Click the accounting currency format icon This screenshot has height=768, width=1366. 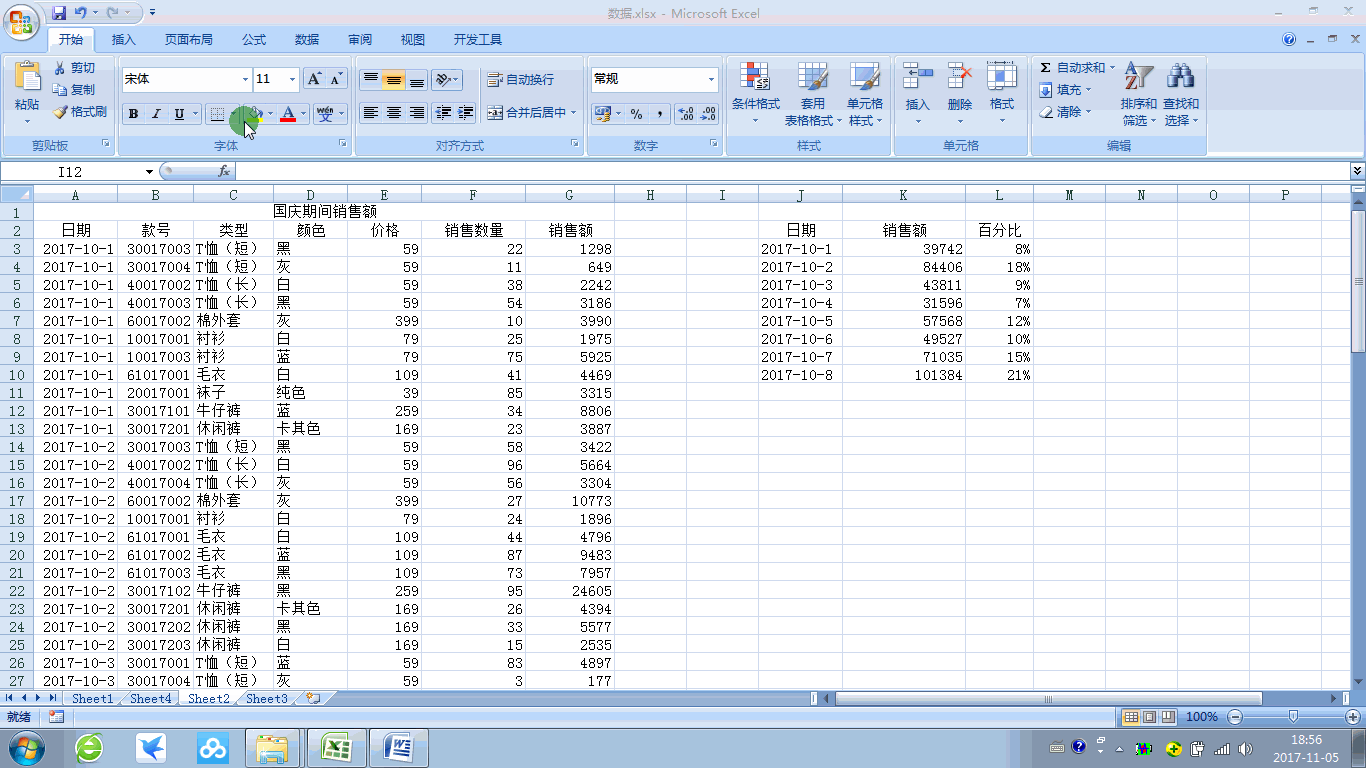pyautogui.click(x=602, y=114)
